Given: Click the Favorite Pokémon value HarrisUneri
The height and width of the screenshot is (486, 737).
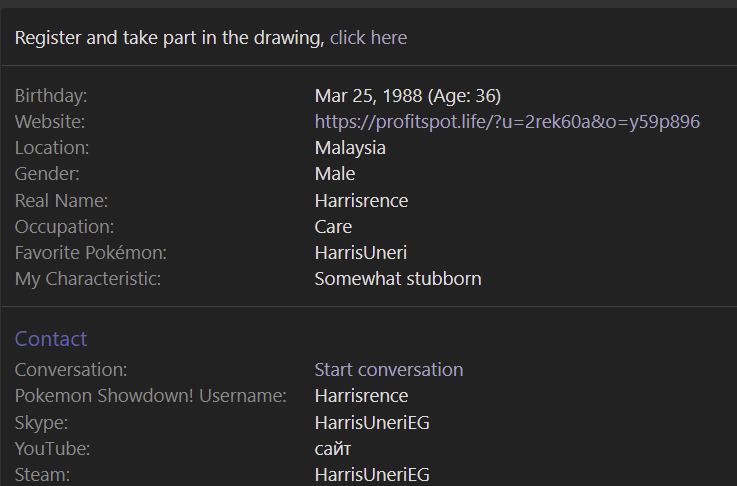Looking at the screenshot, I should point(361,253).
